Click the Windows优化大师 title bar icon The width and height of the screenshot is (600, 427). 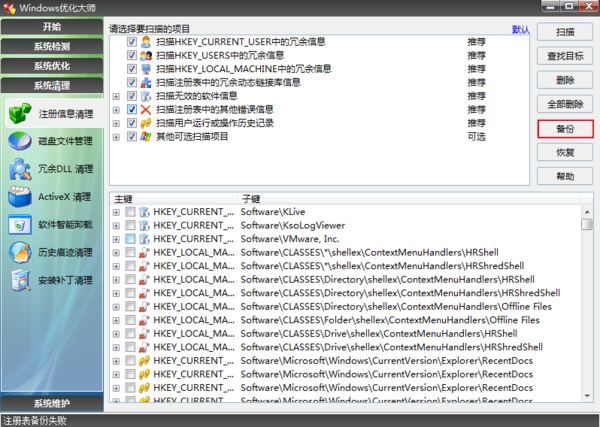pyautogui.click(x=9, y=9)
